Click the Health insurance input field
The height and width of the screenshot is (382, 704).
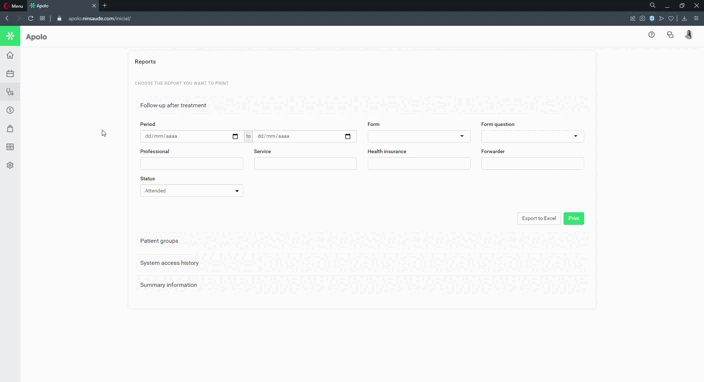419,163
